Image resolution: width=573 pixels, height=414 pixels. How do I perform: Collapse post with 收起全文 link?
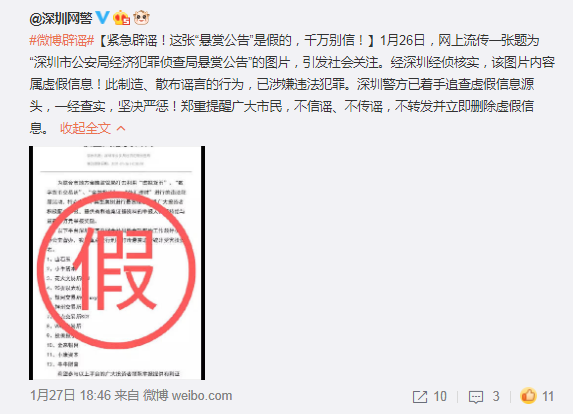pos(86,128)
